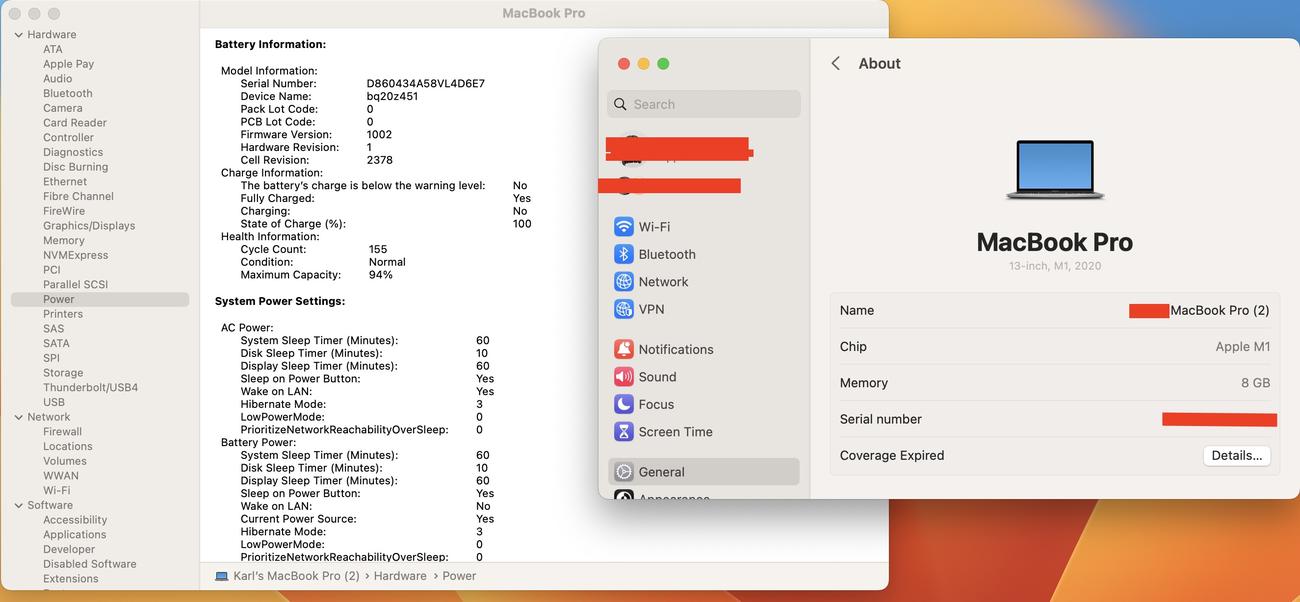The height and width of the screenshot is (602, 1300).
Task: Click the Bluetooth icon in System Settings sidebar
Action: pos(624,254)
